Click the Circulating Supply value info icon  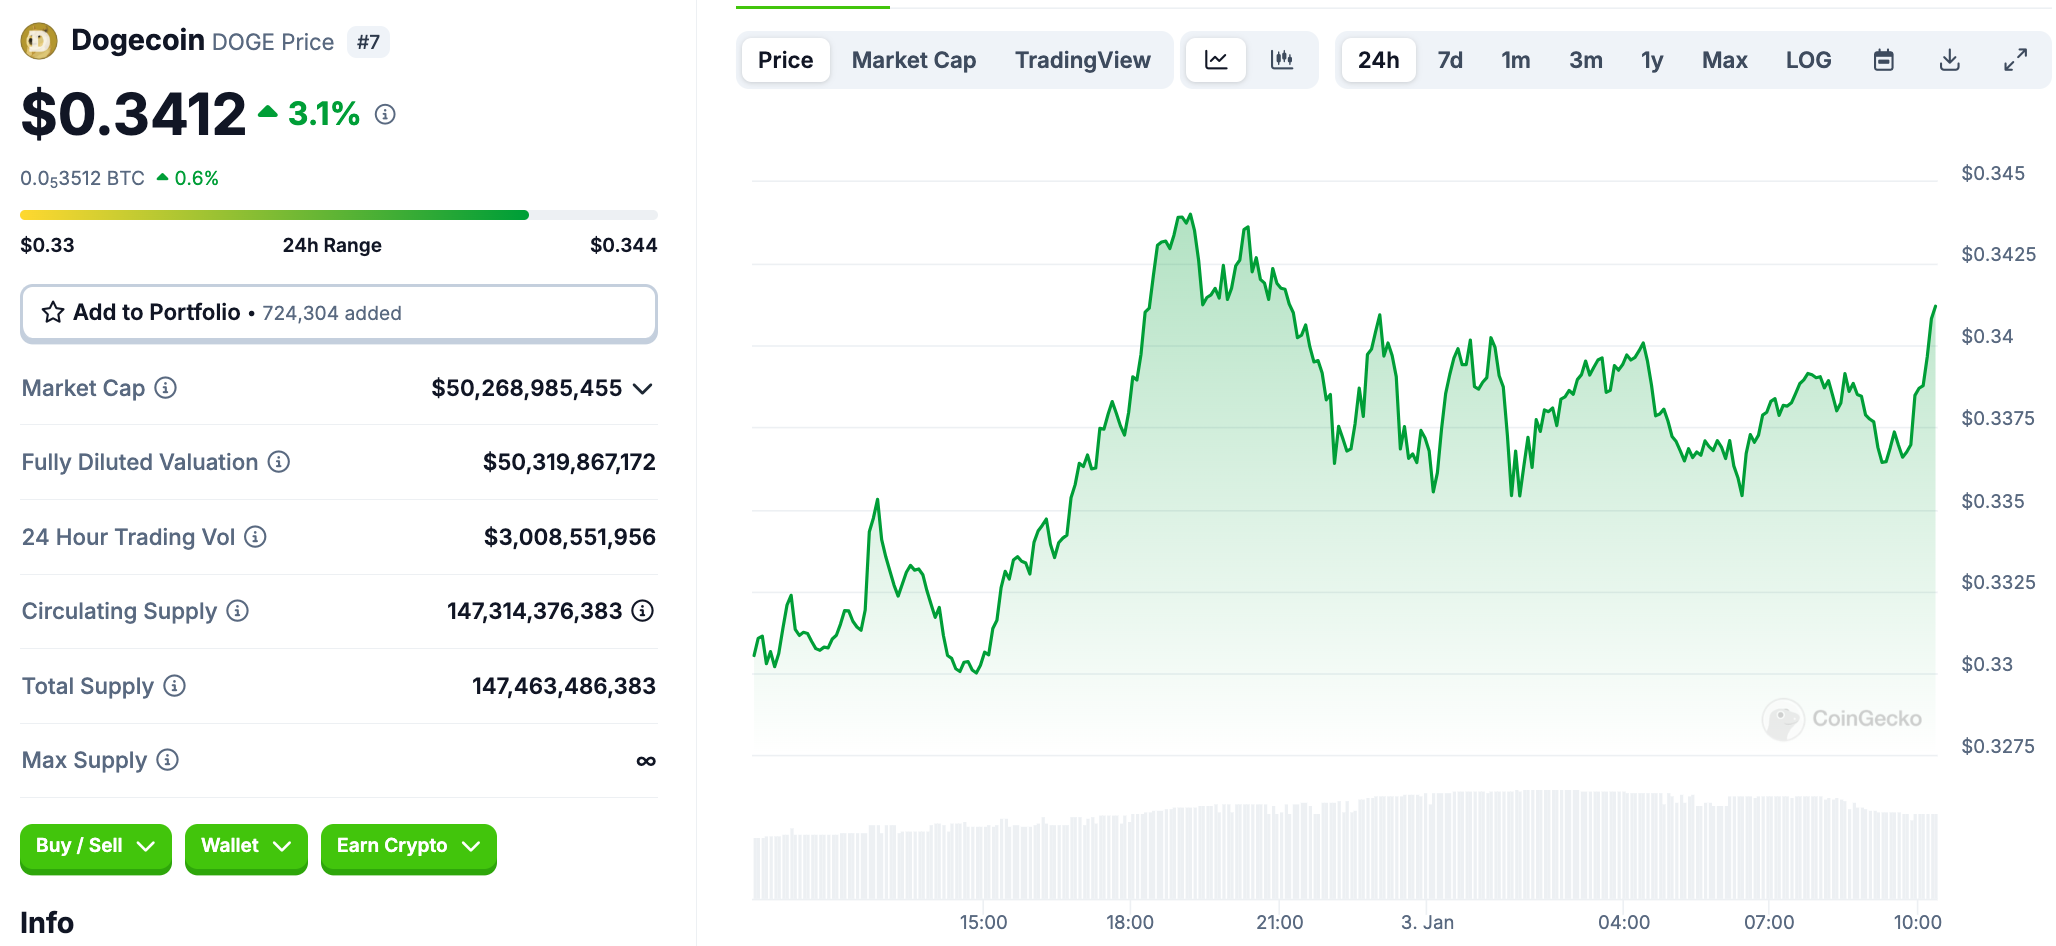point(643,611)
